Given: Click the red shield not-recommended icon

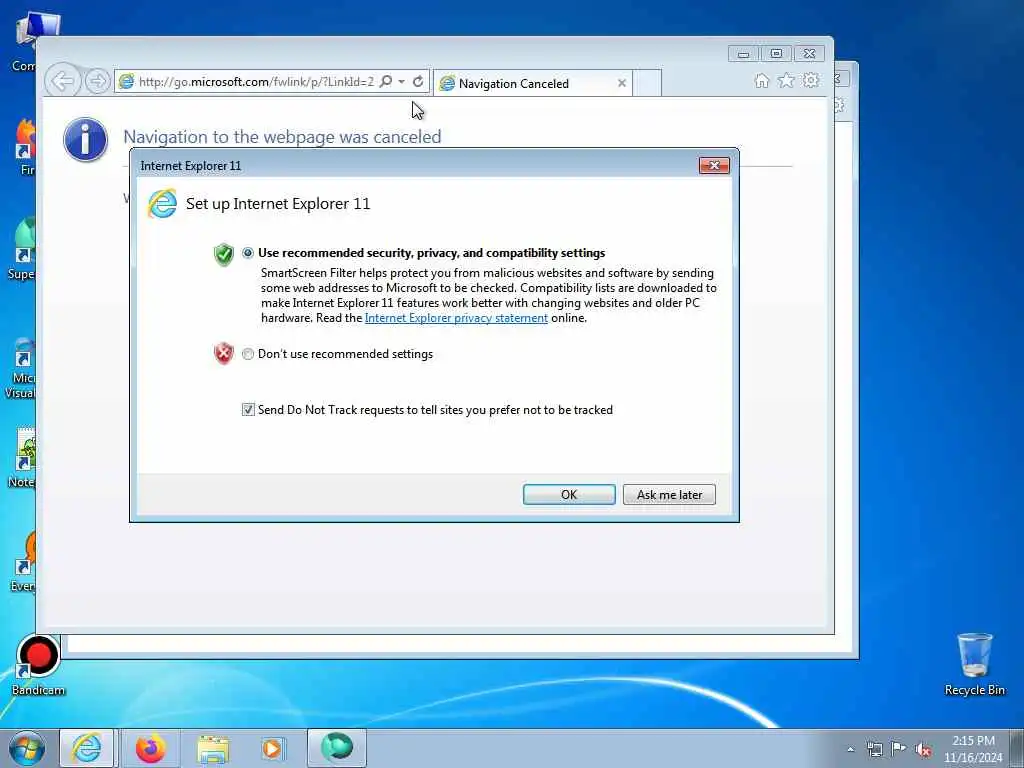Looking at the screenshot, I should 223,353.
